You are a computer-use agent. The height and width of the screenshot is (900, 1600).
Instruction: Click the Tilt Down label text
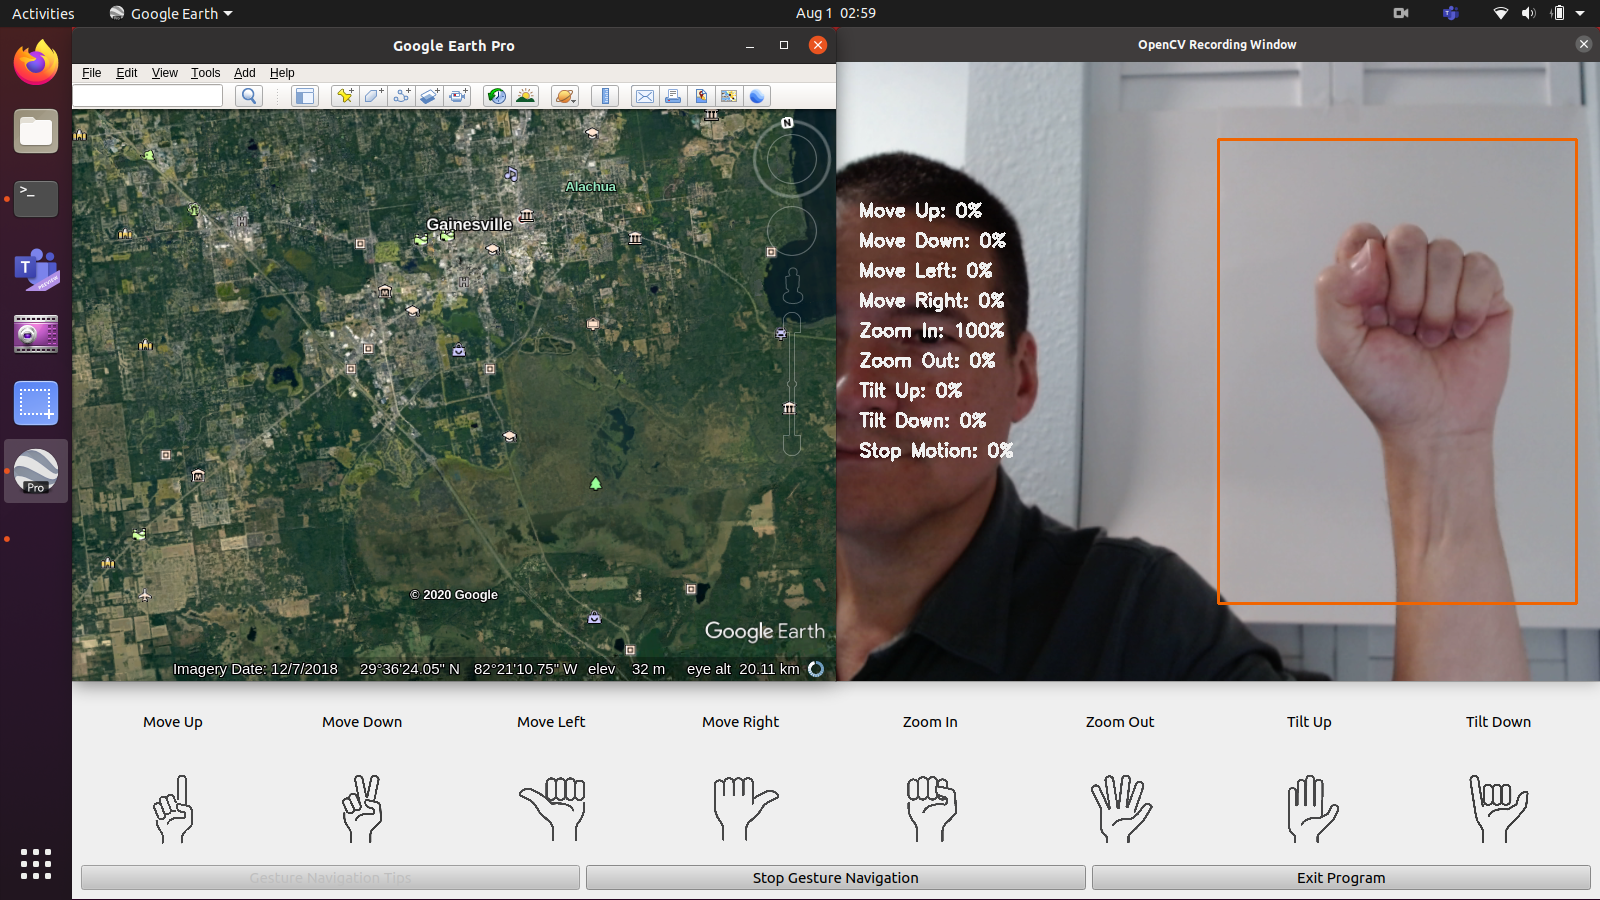[x=1498, y=722]
